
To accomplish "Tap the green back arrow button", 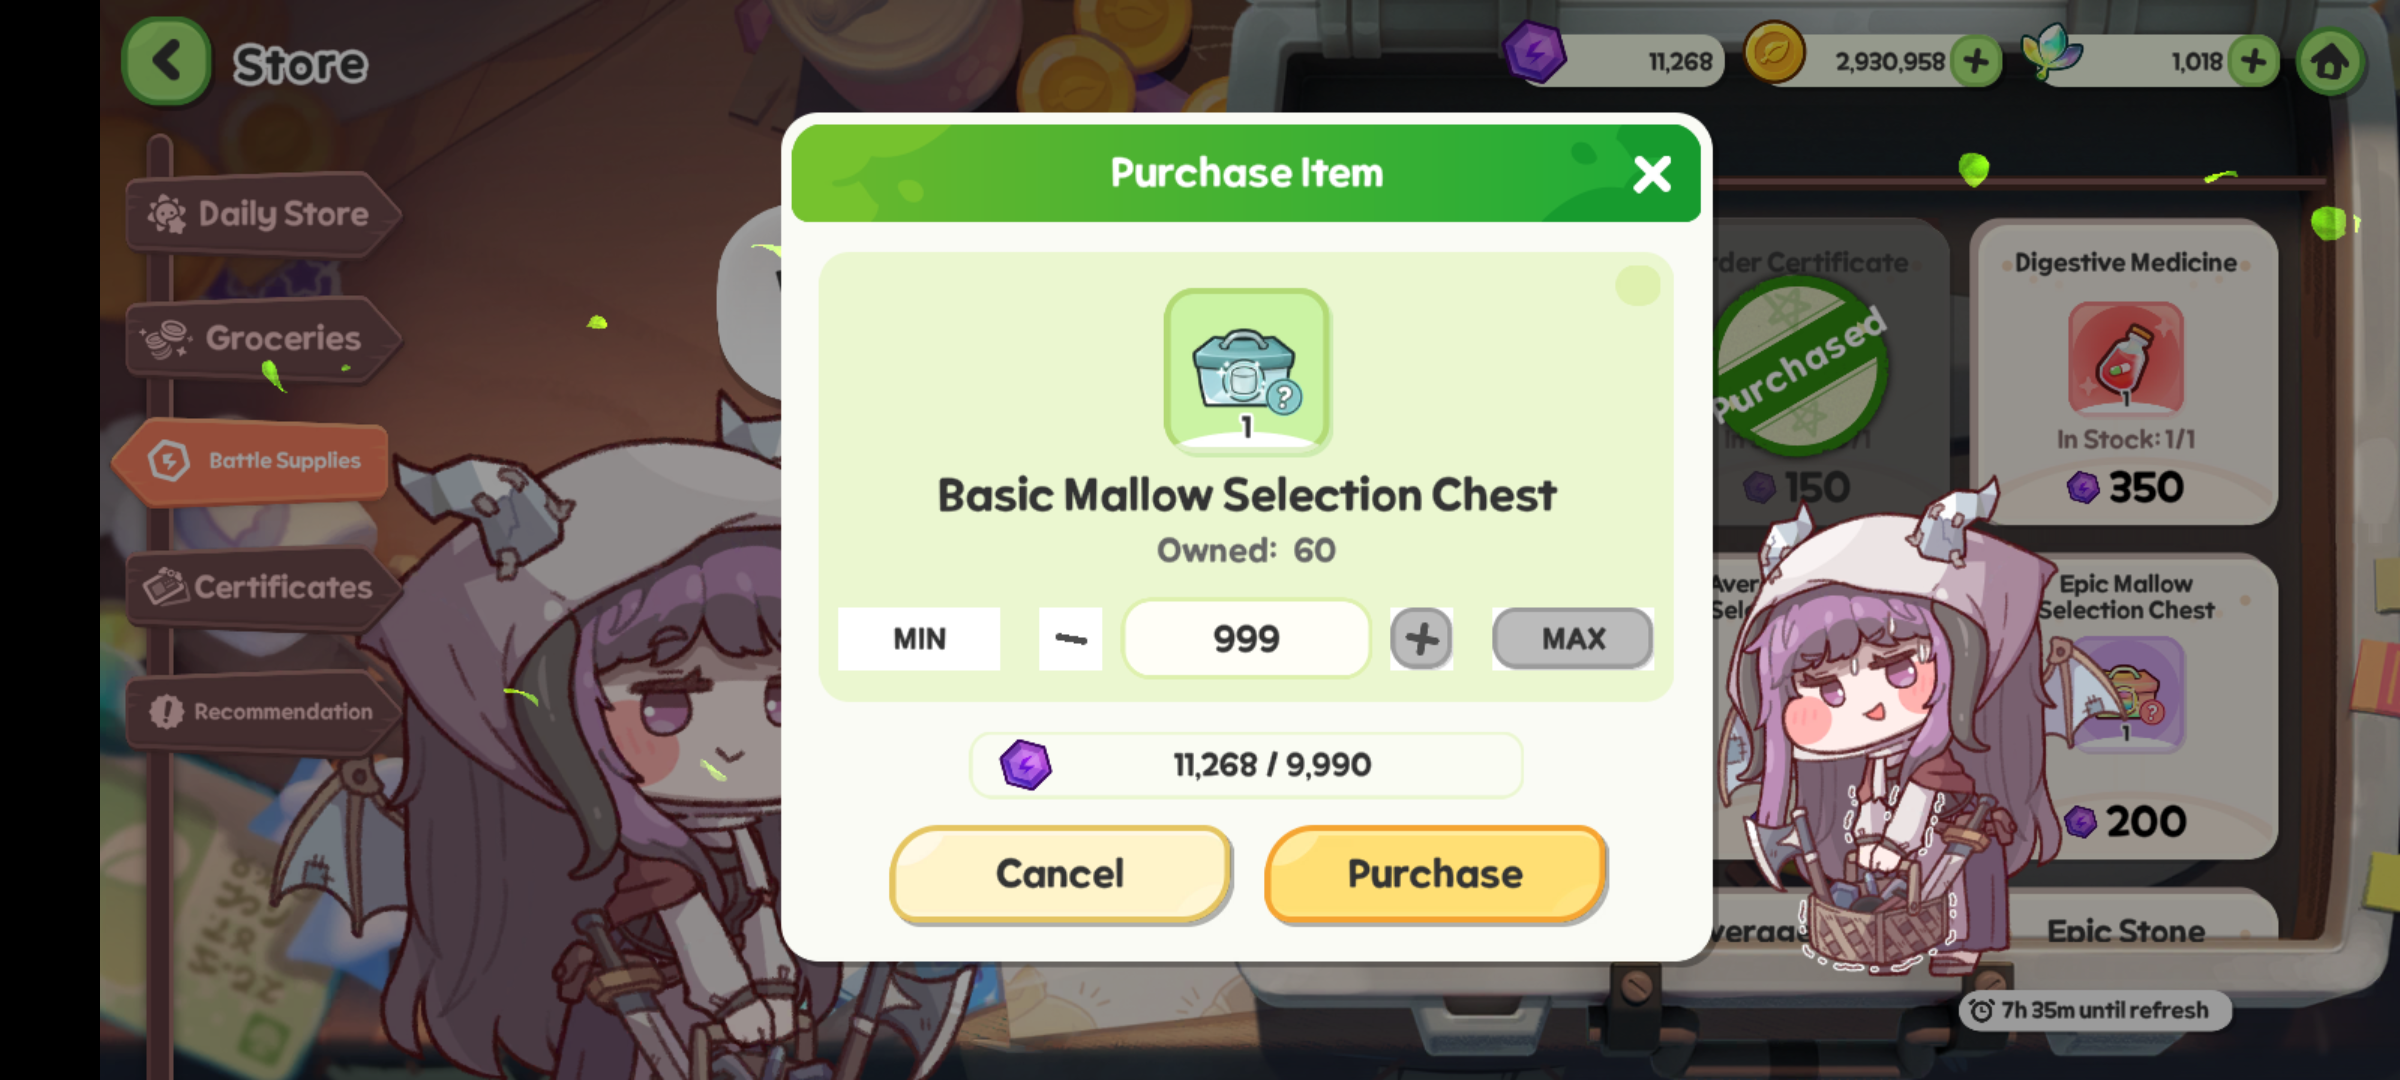I will pyautogui.click(x=166, y=62).
